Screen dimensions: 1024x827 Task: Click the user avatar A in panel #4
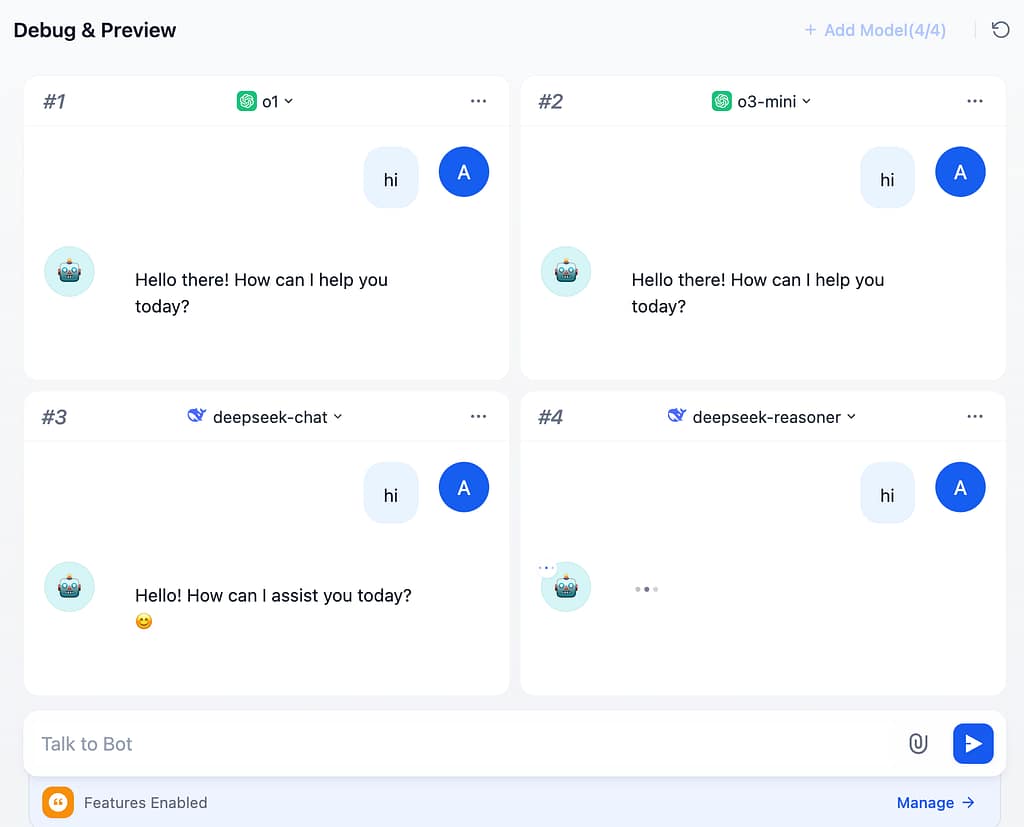[x=960, y=487]
